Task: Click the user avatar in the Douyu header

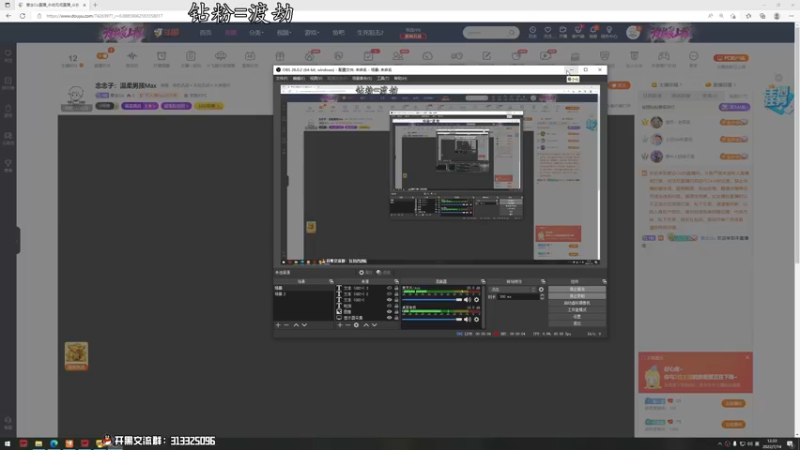Action: [x=633, y=32]
